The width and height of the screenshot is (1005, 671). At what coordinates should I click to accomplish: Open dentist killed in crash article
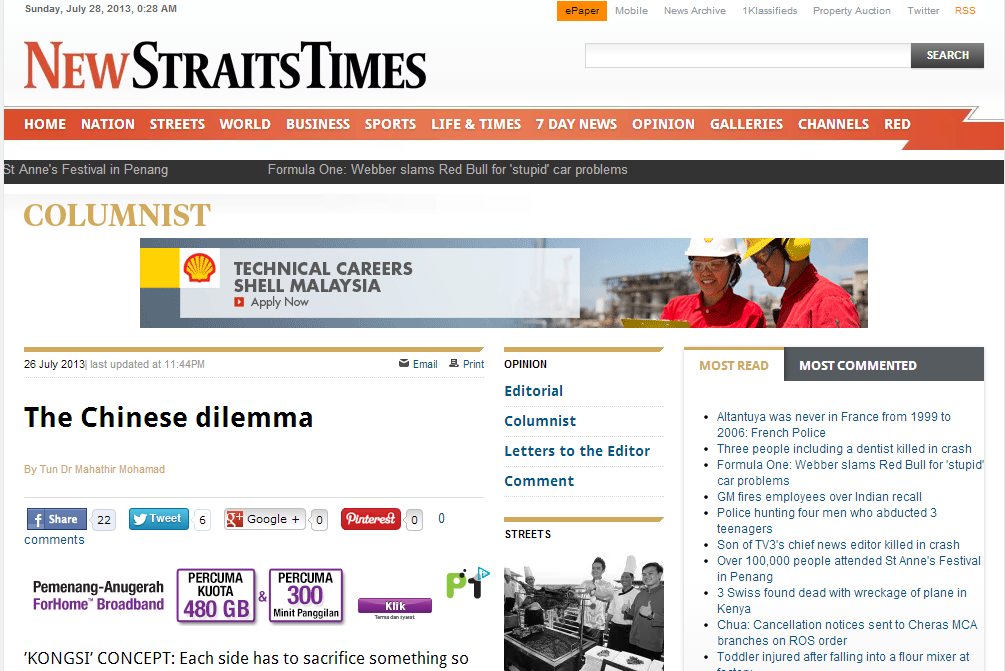(x=844, y=449)
